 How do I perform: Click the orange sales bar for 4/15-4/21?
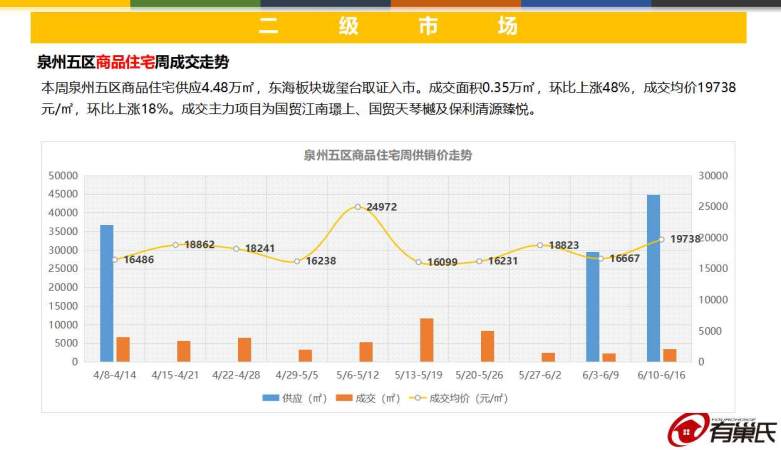pyautogui.click(x=184, y=351)
